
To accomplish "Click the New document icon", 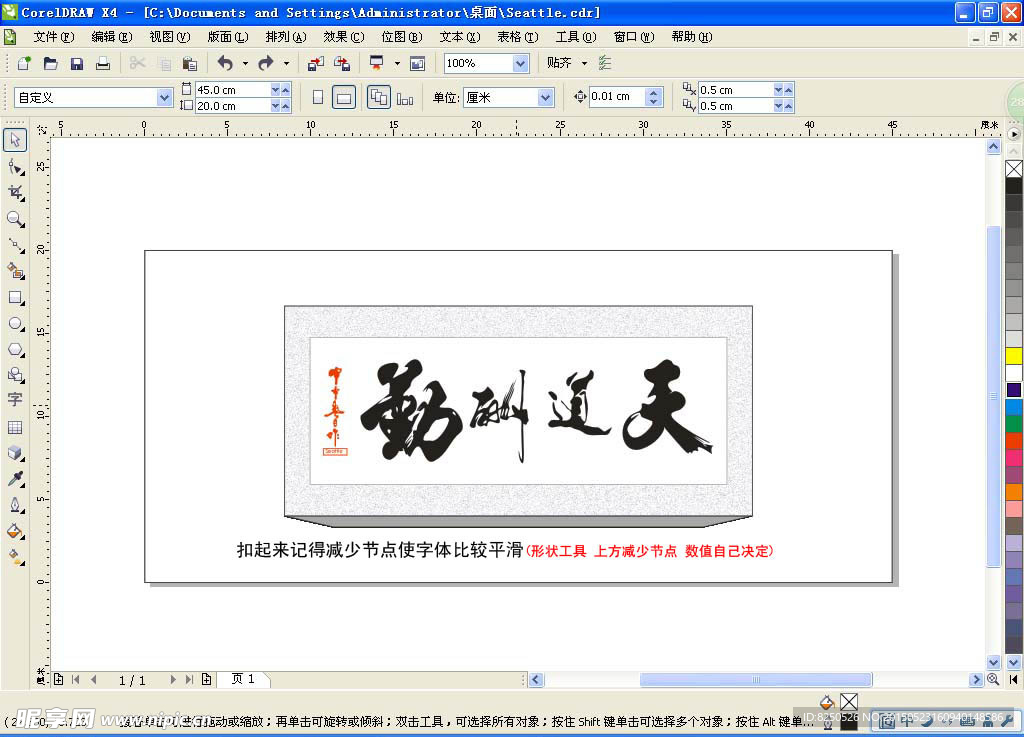I will click(x=24, y=63).
